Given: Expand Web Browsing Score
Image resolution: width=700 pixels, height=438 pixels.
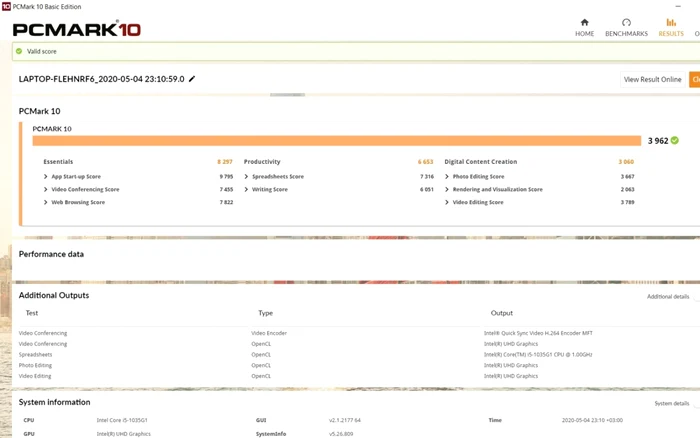Looking at the screenshot, I should (46, 202).
